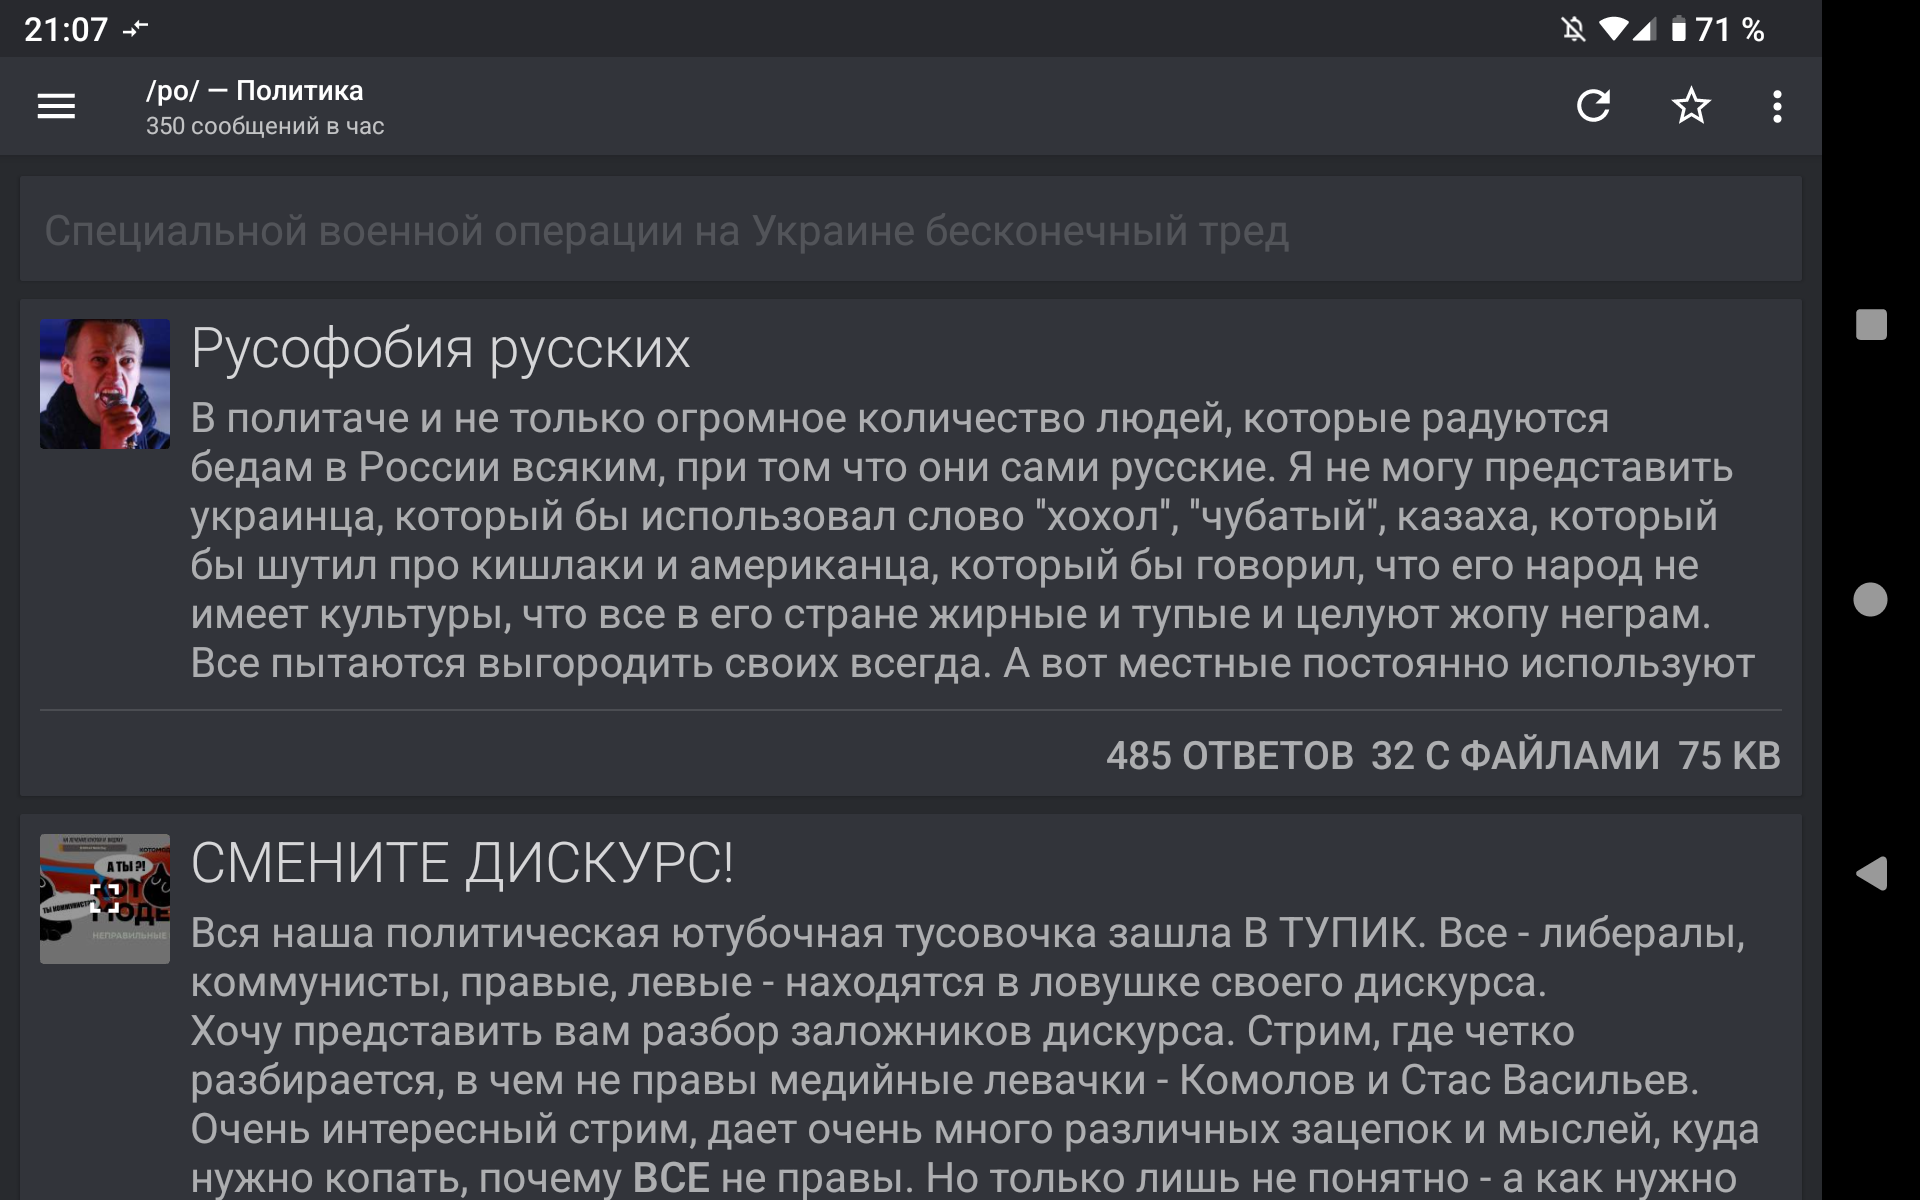Tap the 75 KB size label
The width and height of the screenshot is (1920, 1200).
[1729, 756]
